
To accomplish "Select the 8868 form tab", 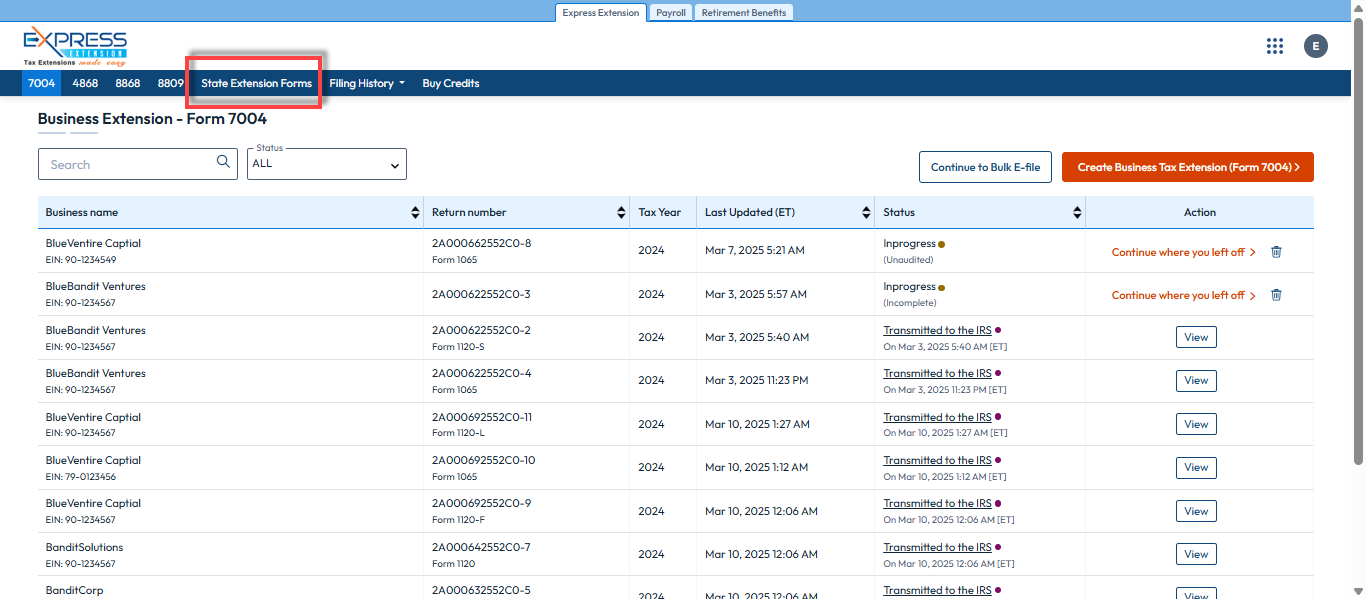I will point(128,83).
